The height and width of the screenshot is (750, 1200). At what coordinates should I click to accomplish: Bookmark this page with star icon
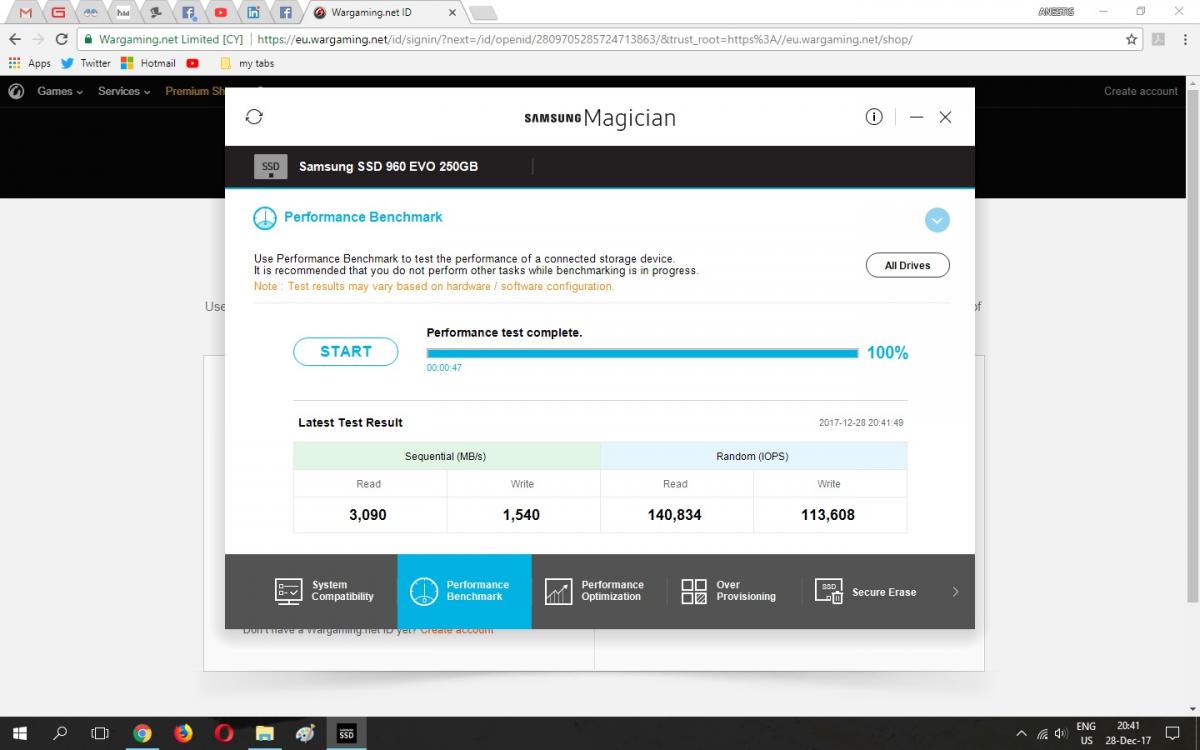click(1131, 39)
